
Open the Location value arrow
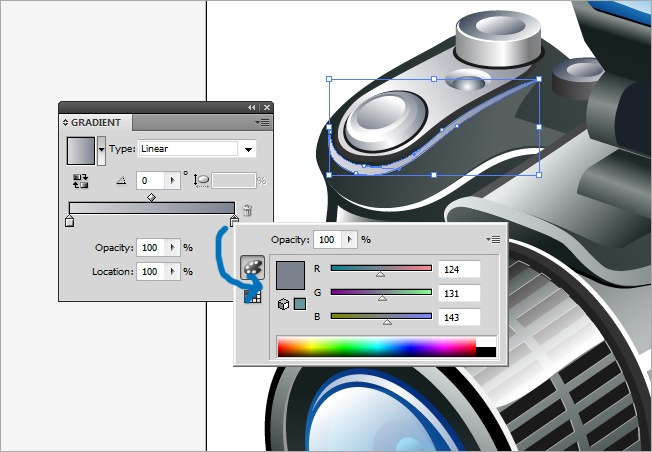(173, 272)
